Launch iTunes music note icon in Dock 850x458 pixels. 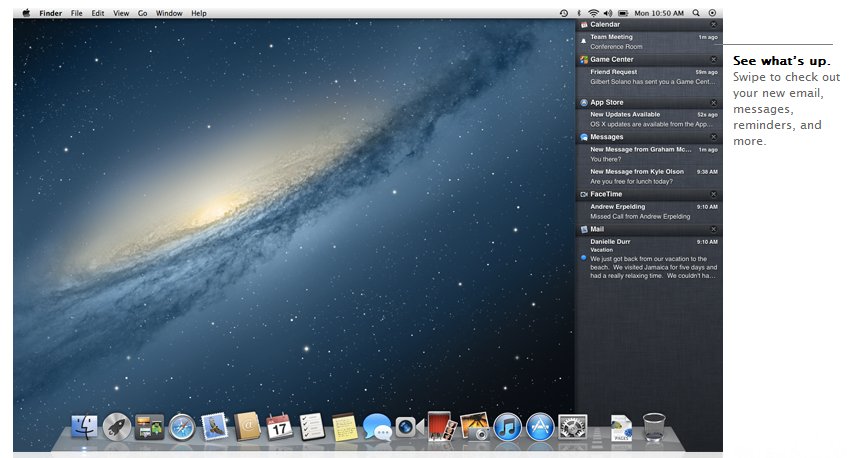coord(507,427)
